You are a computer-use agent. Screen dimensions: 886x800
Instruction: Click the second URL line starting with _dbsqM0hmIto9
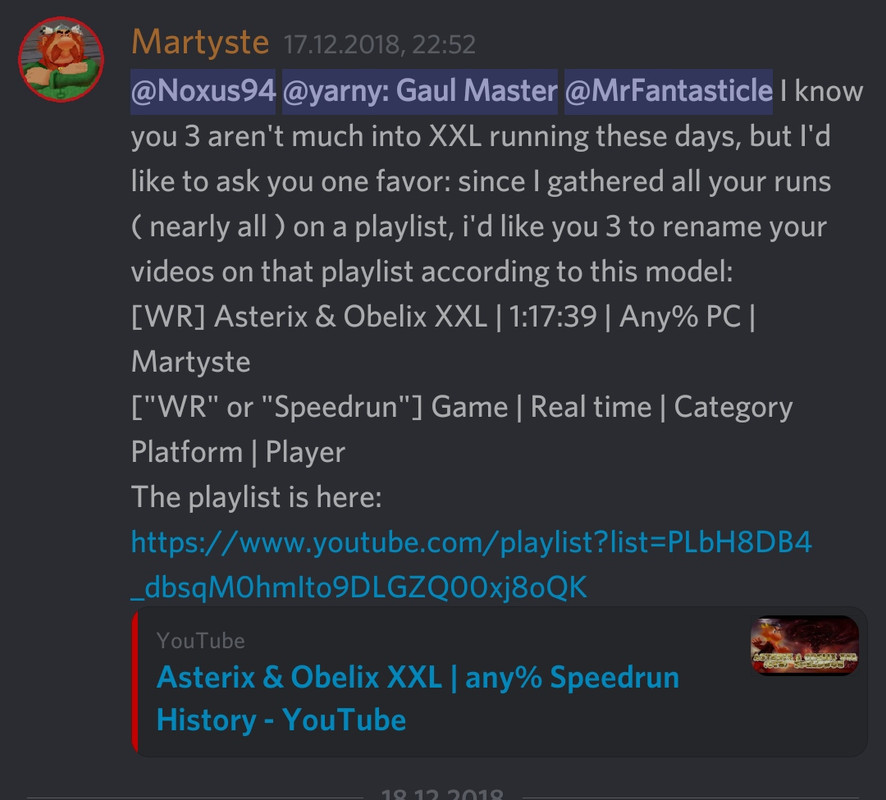(x=359, y=588)
